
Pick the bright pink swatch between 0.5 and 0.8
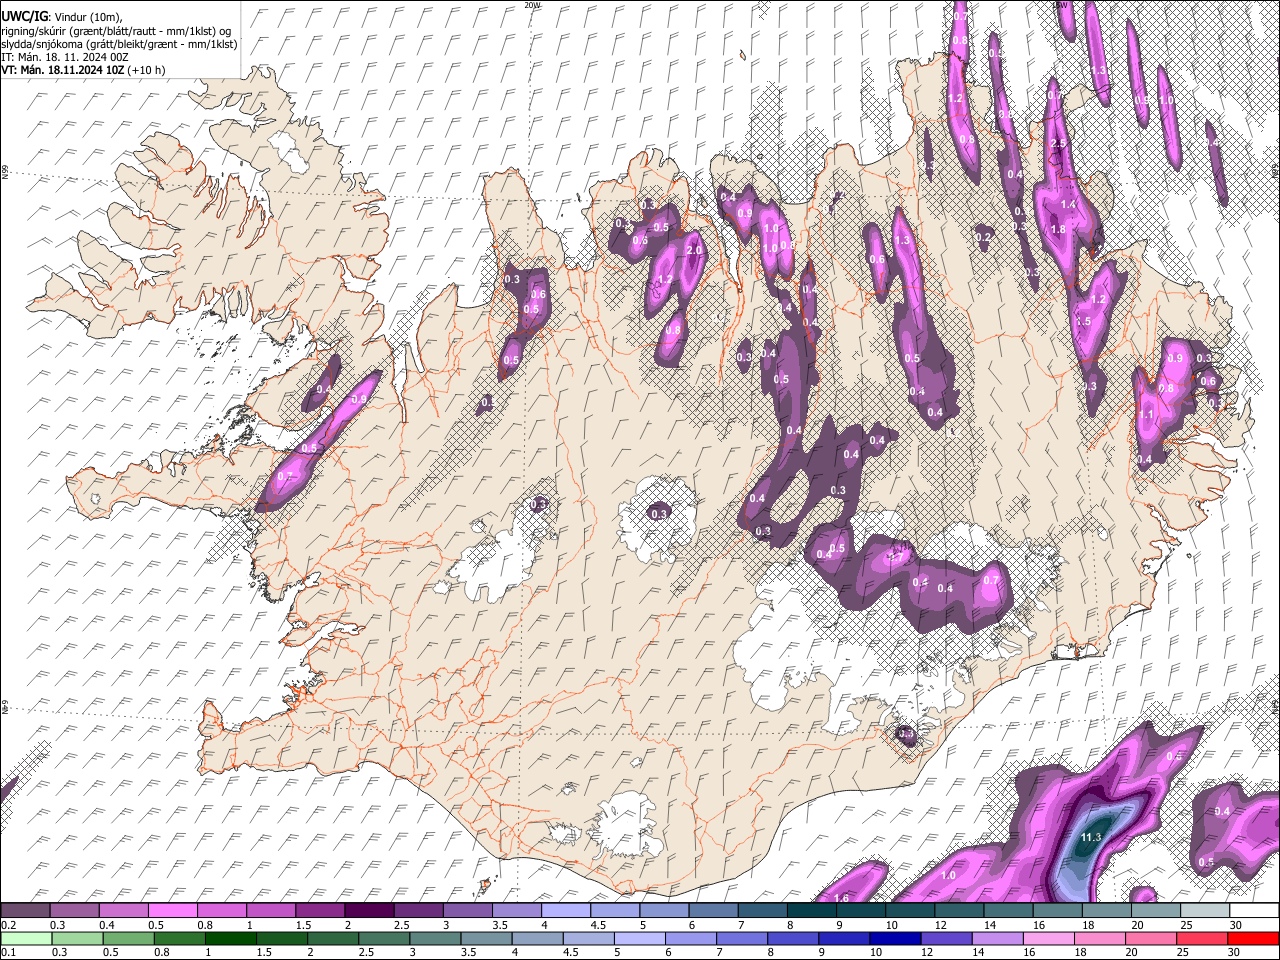175,911
